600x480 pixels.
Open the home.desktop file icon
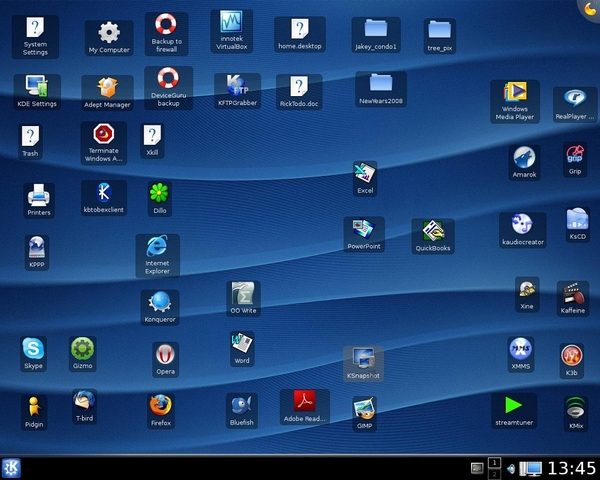[x=300, y=34]
